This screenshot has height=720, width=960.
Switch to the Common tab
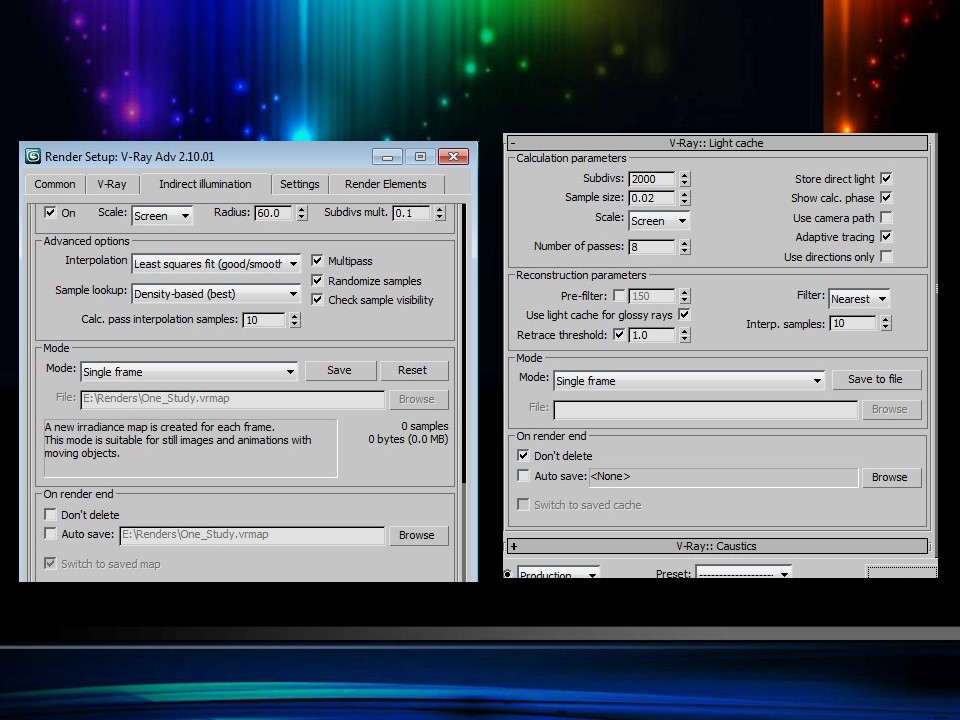pyautogui.click(x=54, y=184)
